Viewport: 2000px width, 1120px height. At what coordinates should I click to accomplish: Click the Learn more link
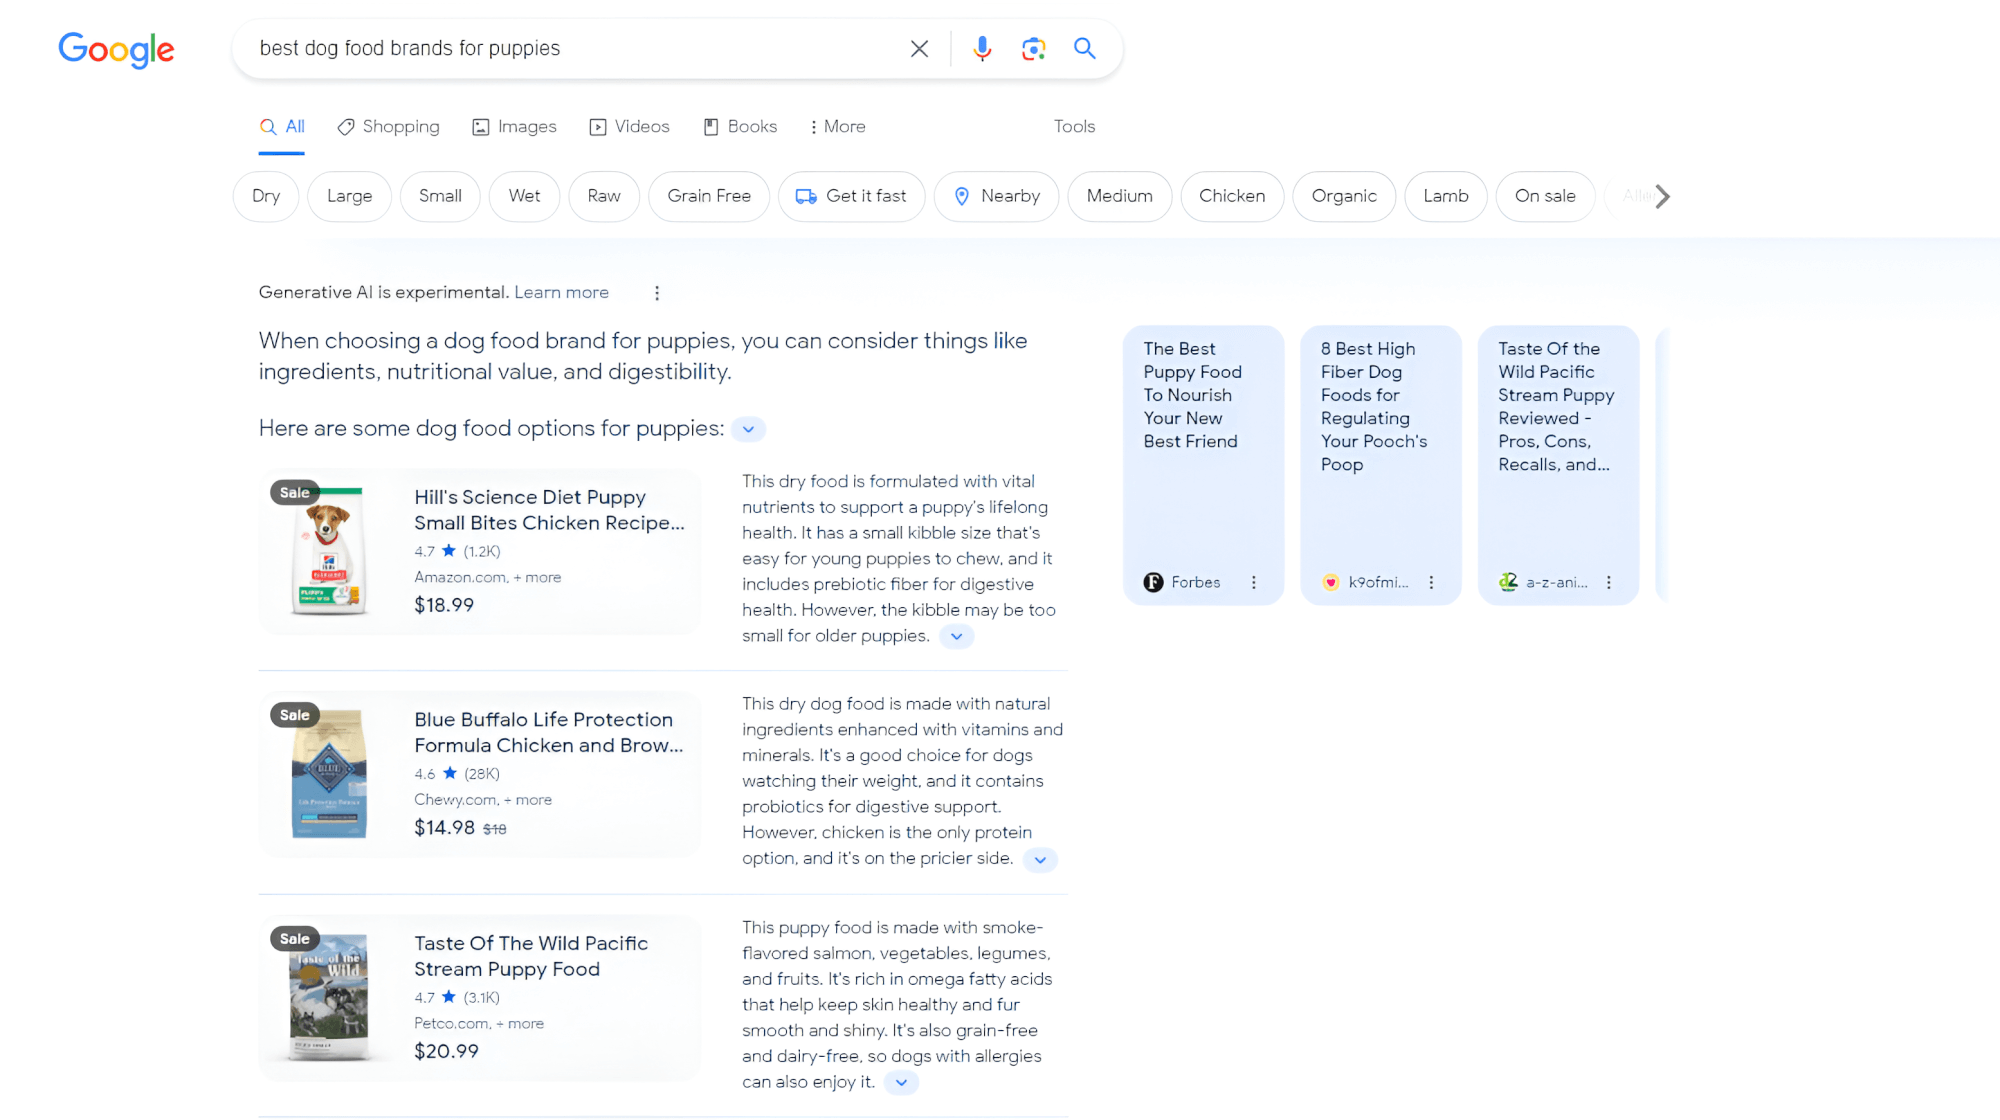561,292
